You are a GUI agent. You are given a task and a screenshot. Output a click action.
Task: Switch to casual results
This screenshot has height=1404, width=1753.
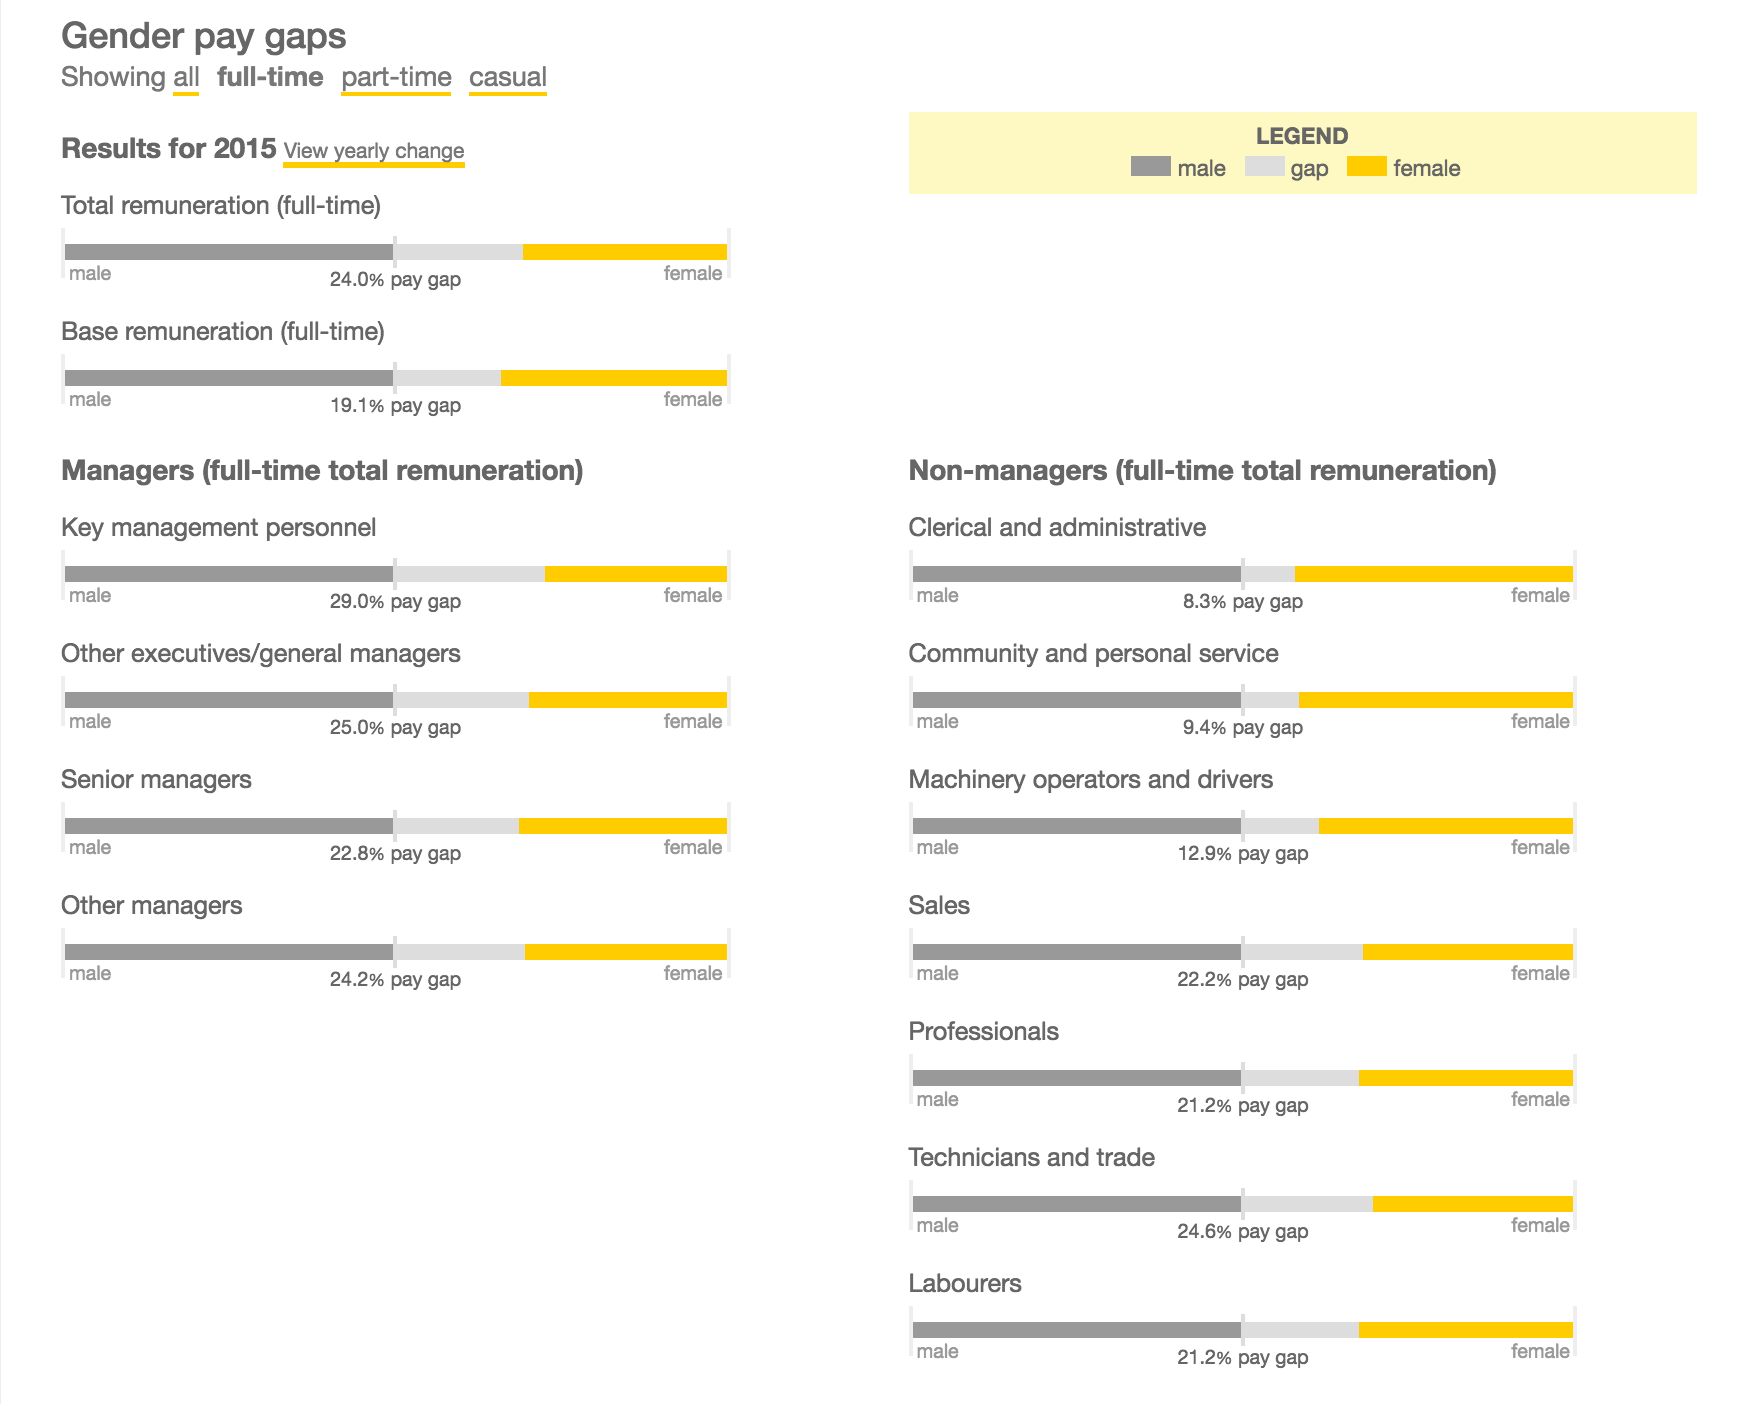[x=507, y=77]
